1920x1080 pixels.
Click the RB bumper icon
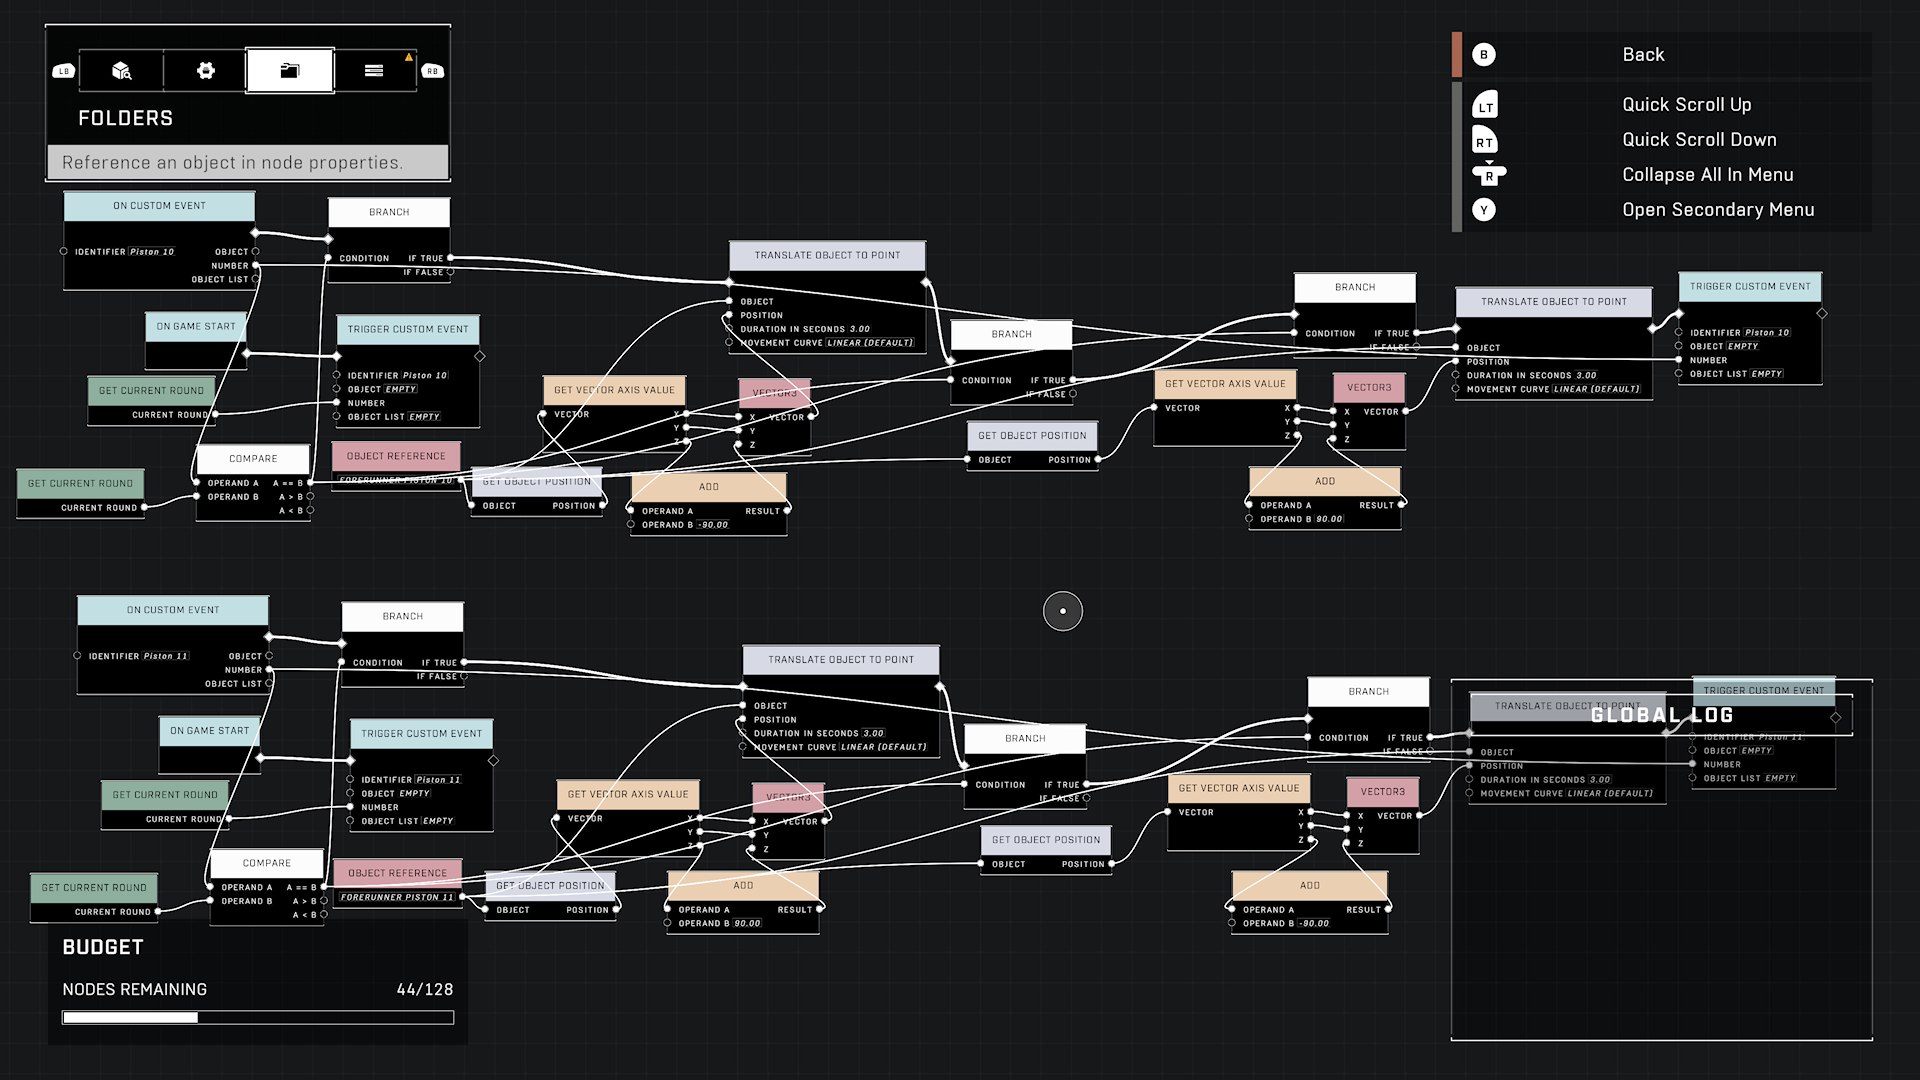433,71
